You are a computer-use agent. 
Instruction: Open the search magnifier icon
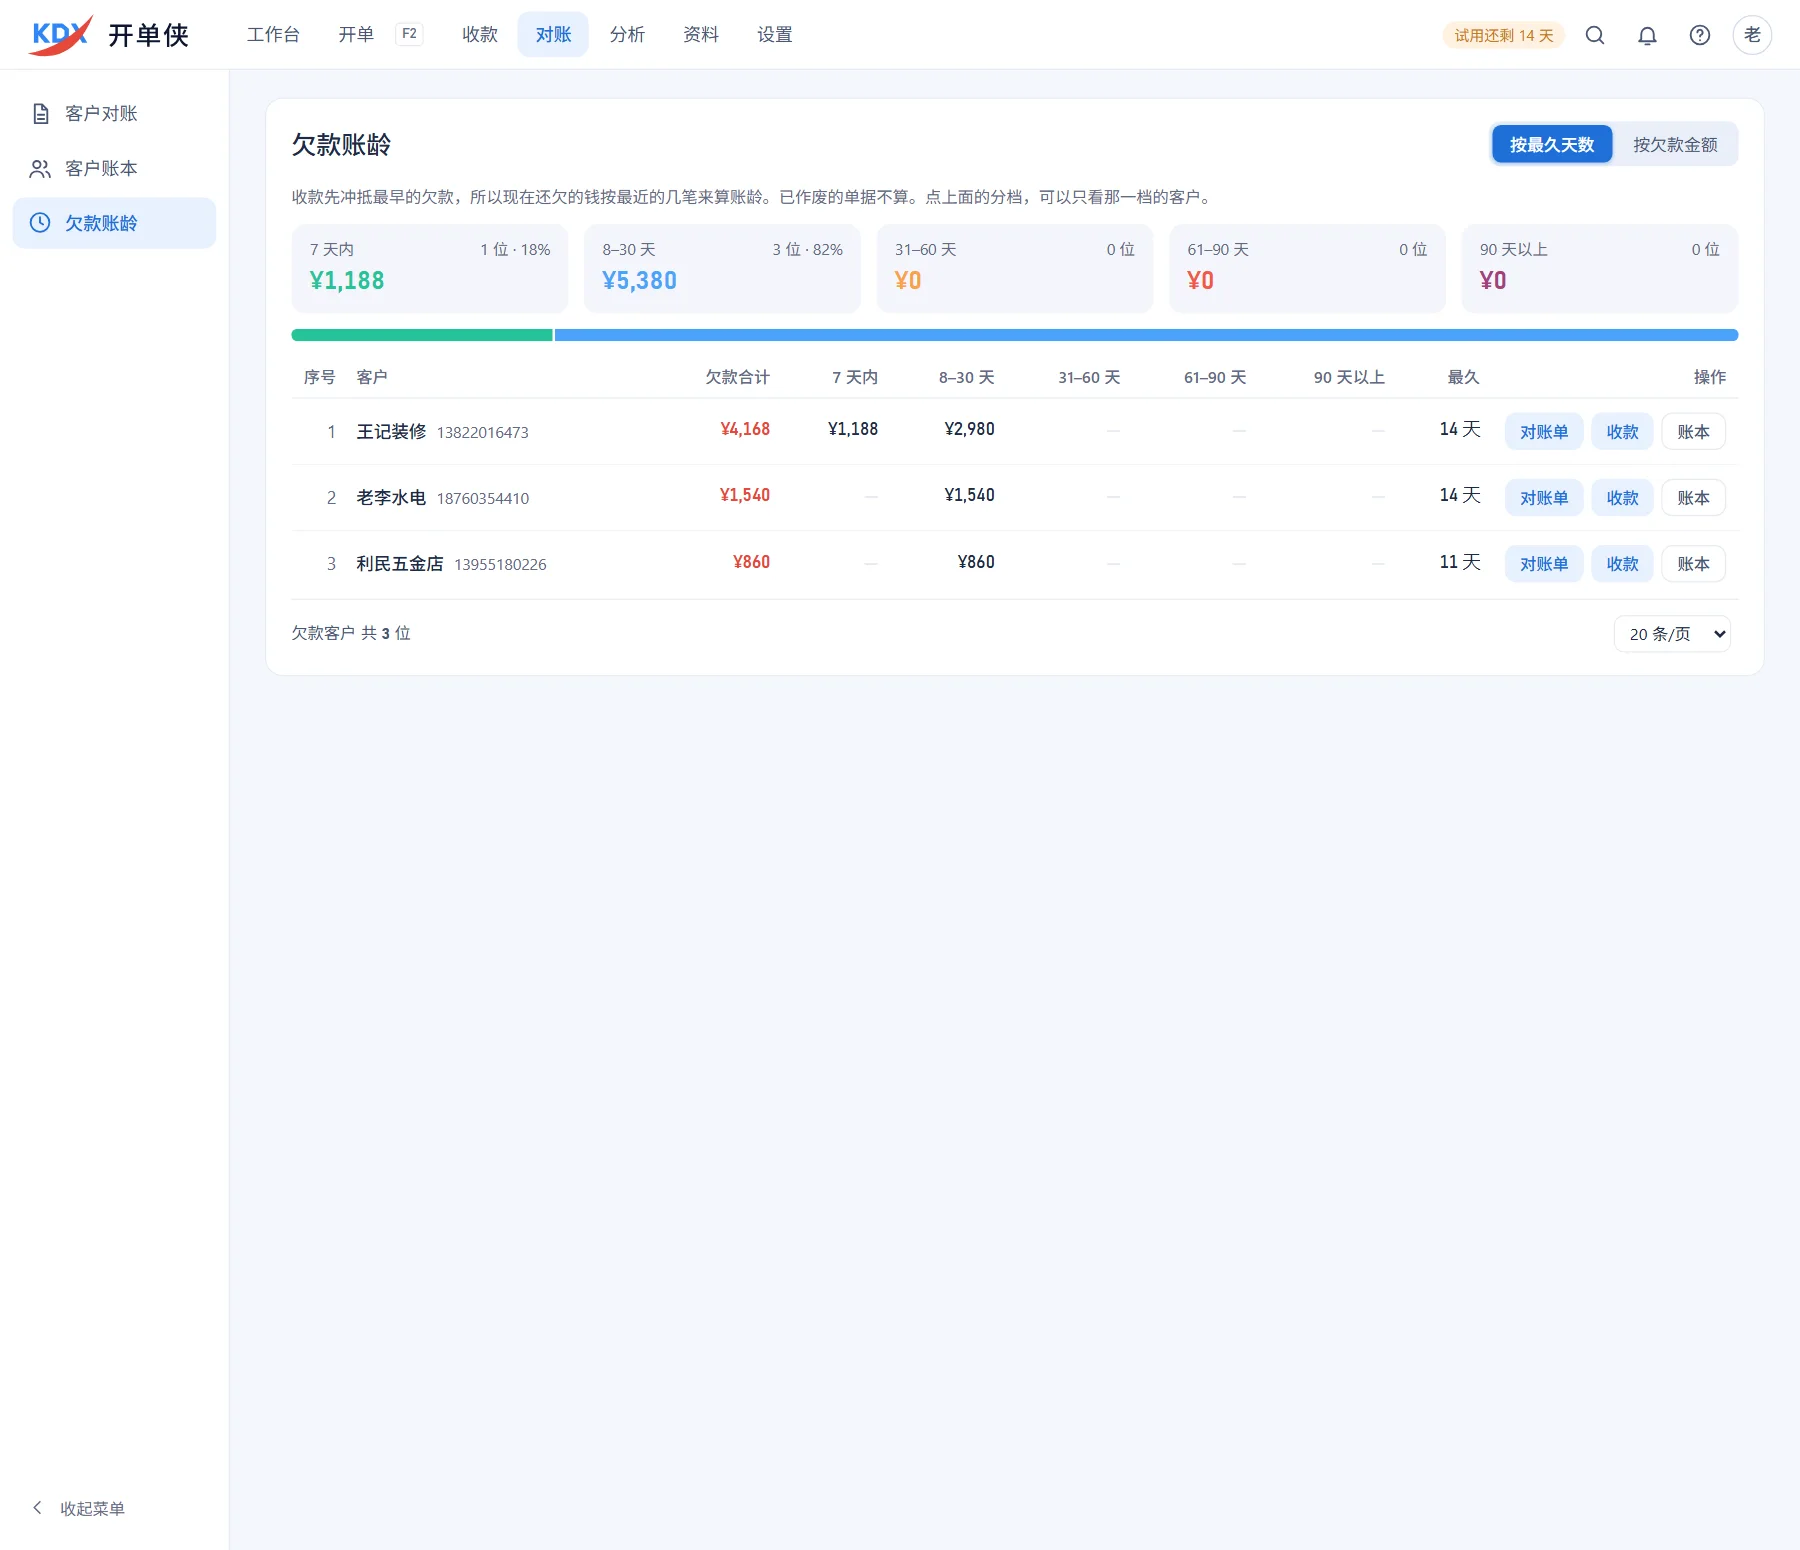coord(1595,35)
